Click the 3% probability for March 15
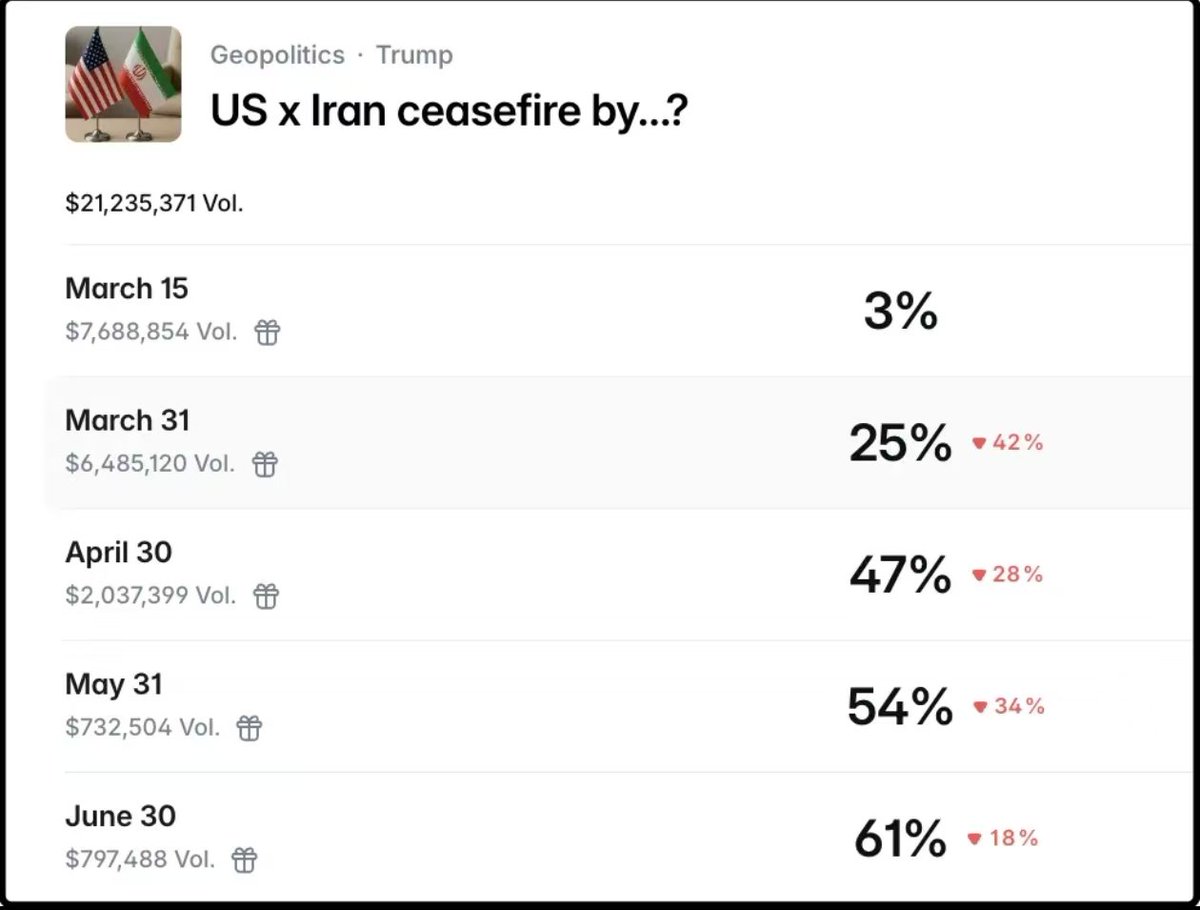1200x910 pixels. (x=901, y=311)
